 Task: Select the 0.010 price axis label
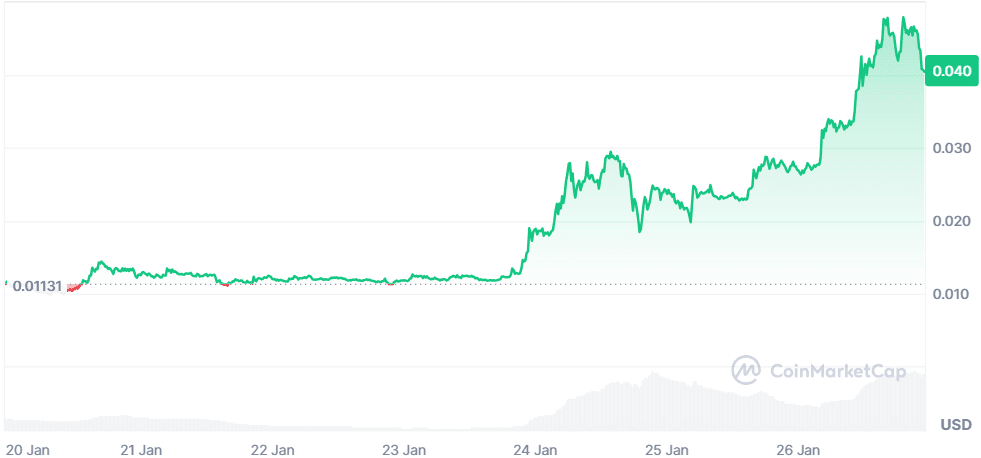[x=949, y=294]
